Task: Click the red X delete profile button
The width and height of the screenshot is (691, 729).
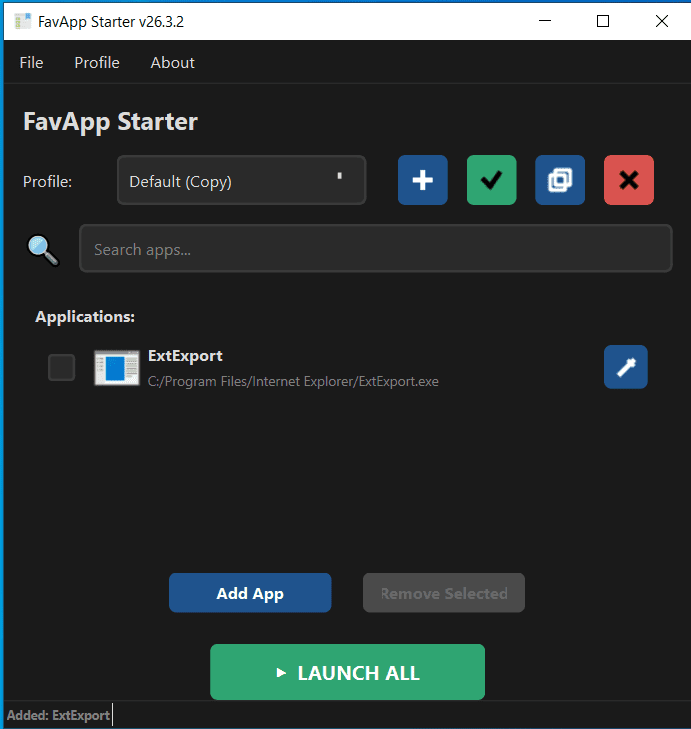Action: [x=629, y=180]
